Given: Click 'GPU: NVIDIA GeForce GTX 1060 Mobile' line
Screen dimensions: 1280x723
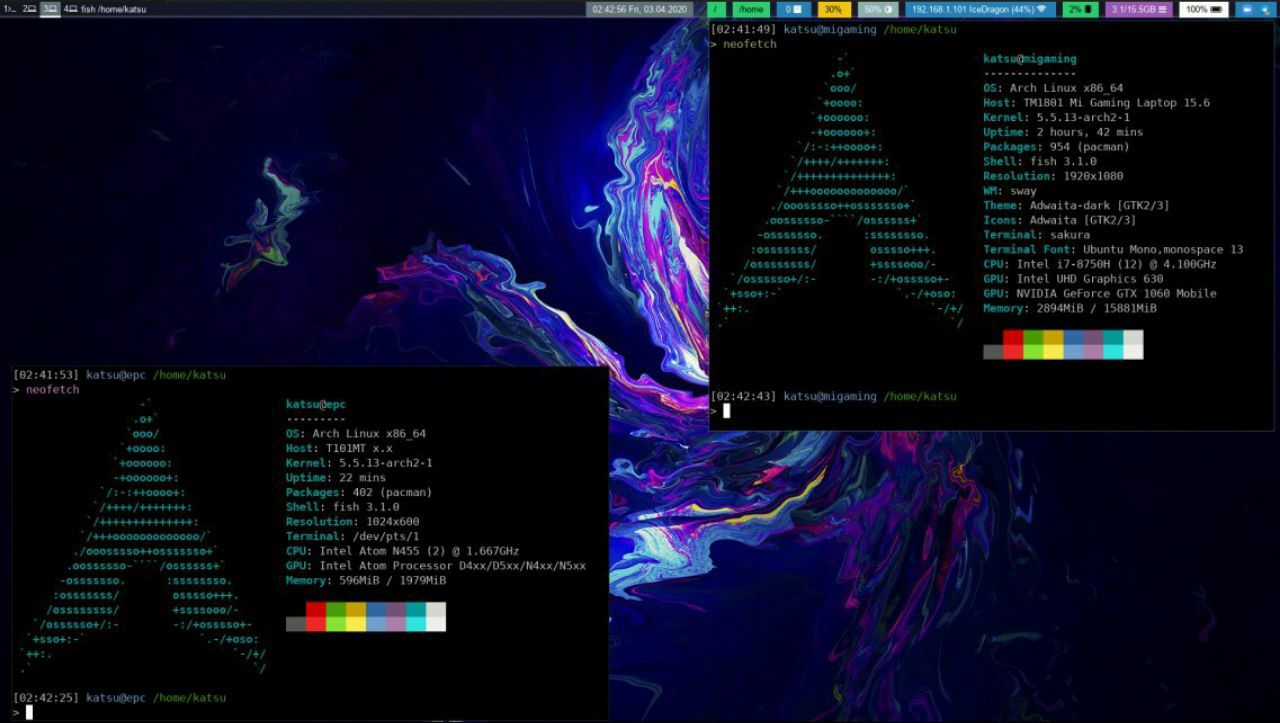Looking at the screenshot, I should 1100,293.
